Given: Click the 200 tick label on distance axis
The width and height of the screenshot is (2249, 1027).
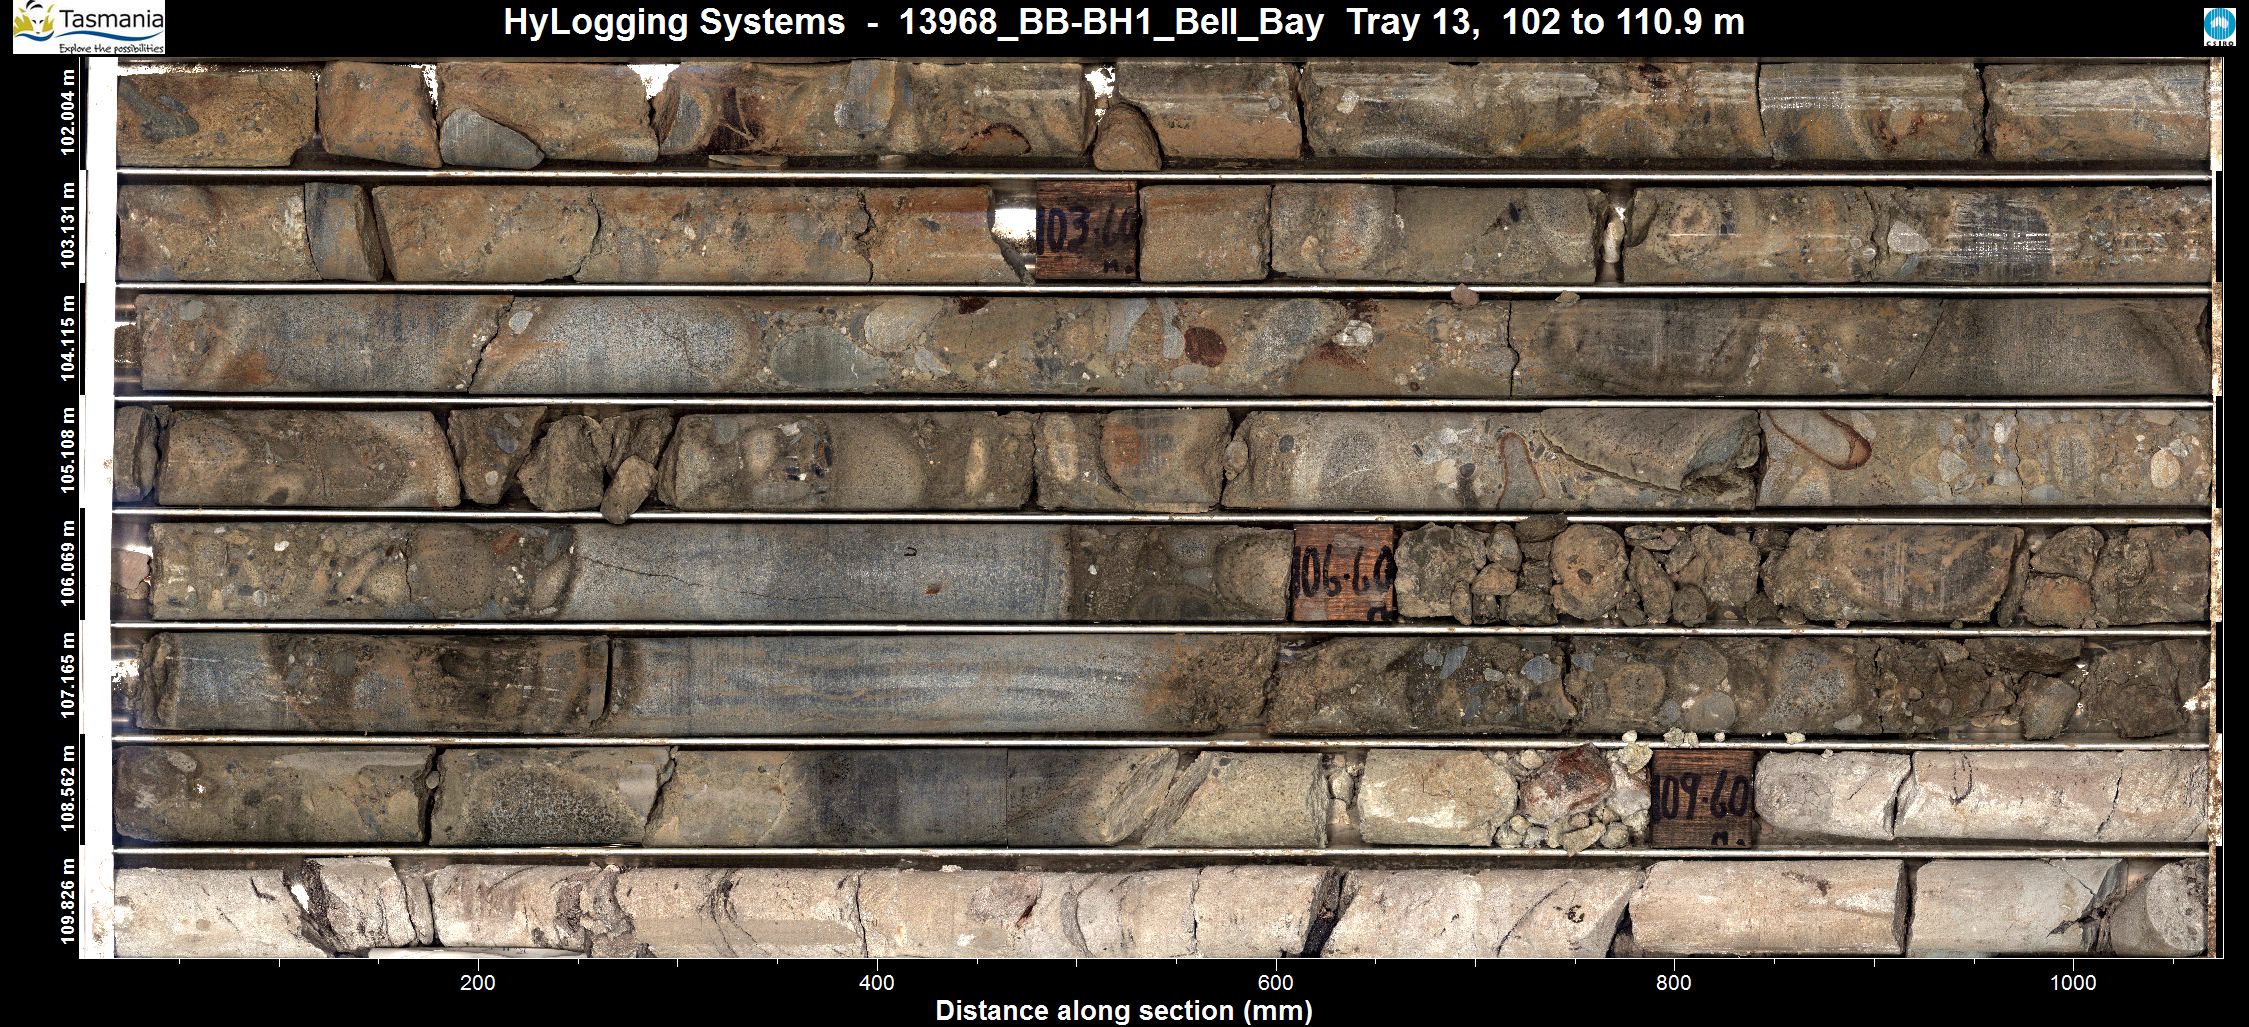Looking at the screenshot, I should click(x=478, y=982).
